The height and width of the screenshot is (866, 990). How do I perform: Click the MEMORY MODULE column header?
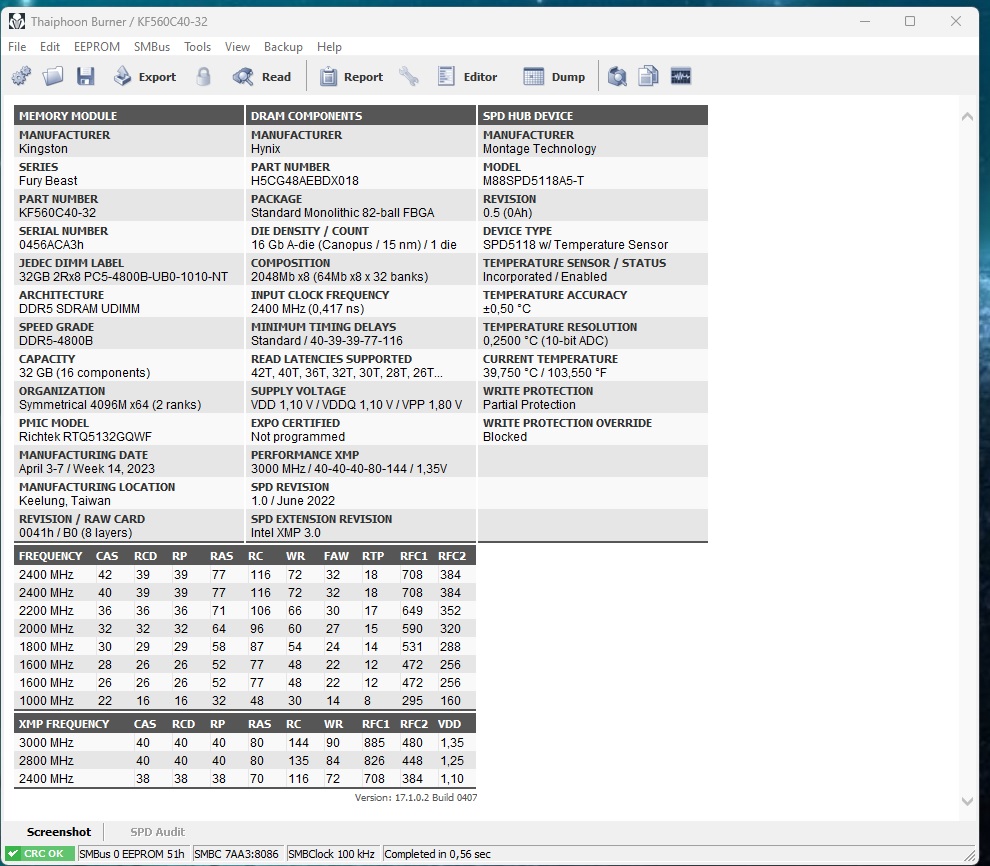click(129, 116)
